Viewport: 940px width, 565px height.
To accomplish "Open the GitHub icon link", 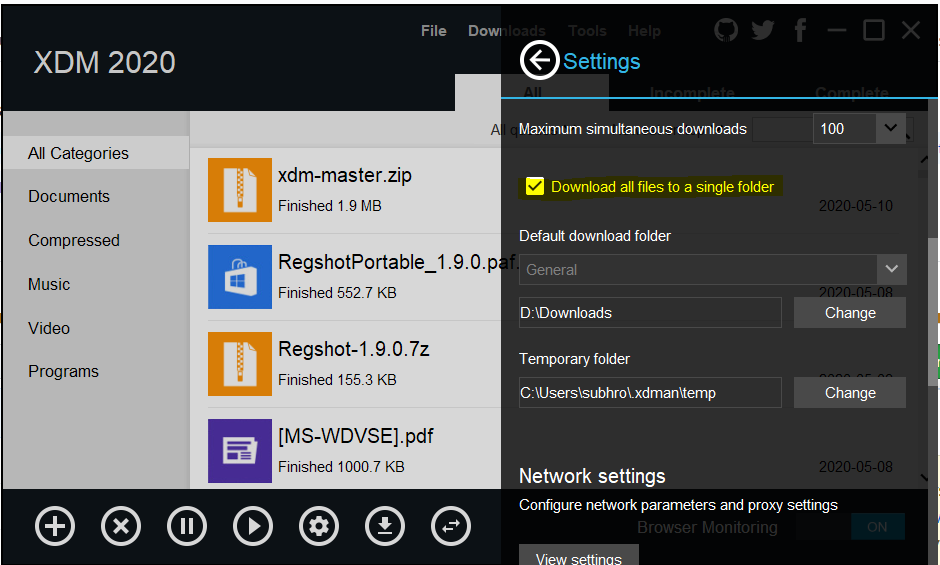I will (726, 29).
